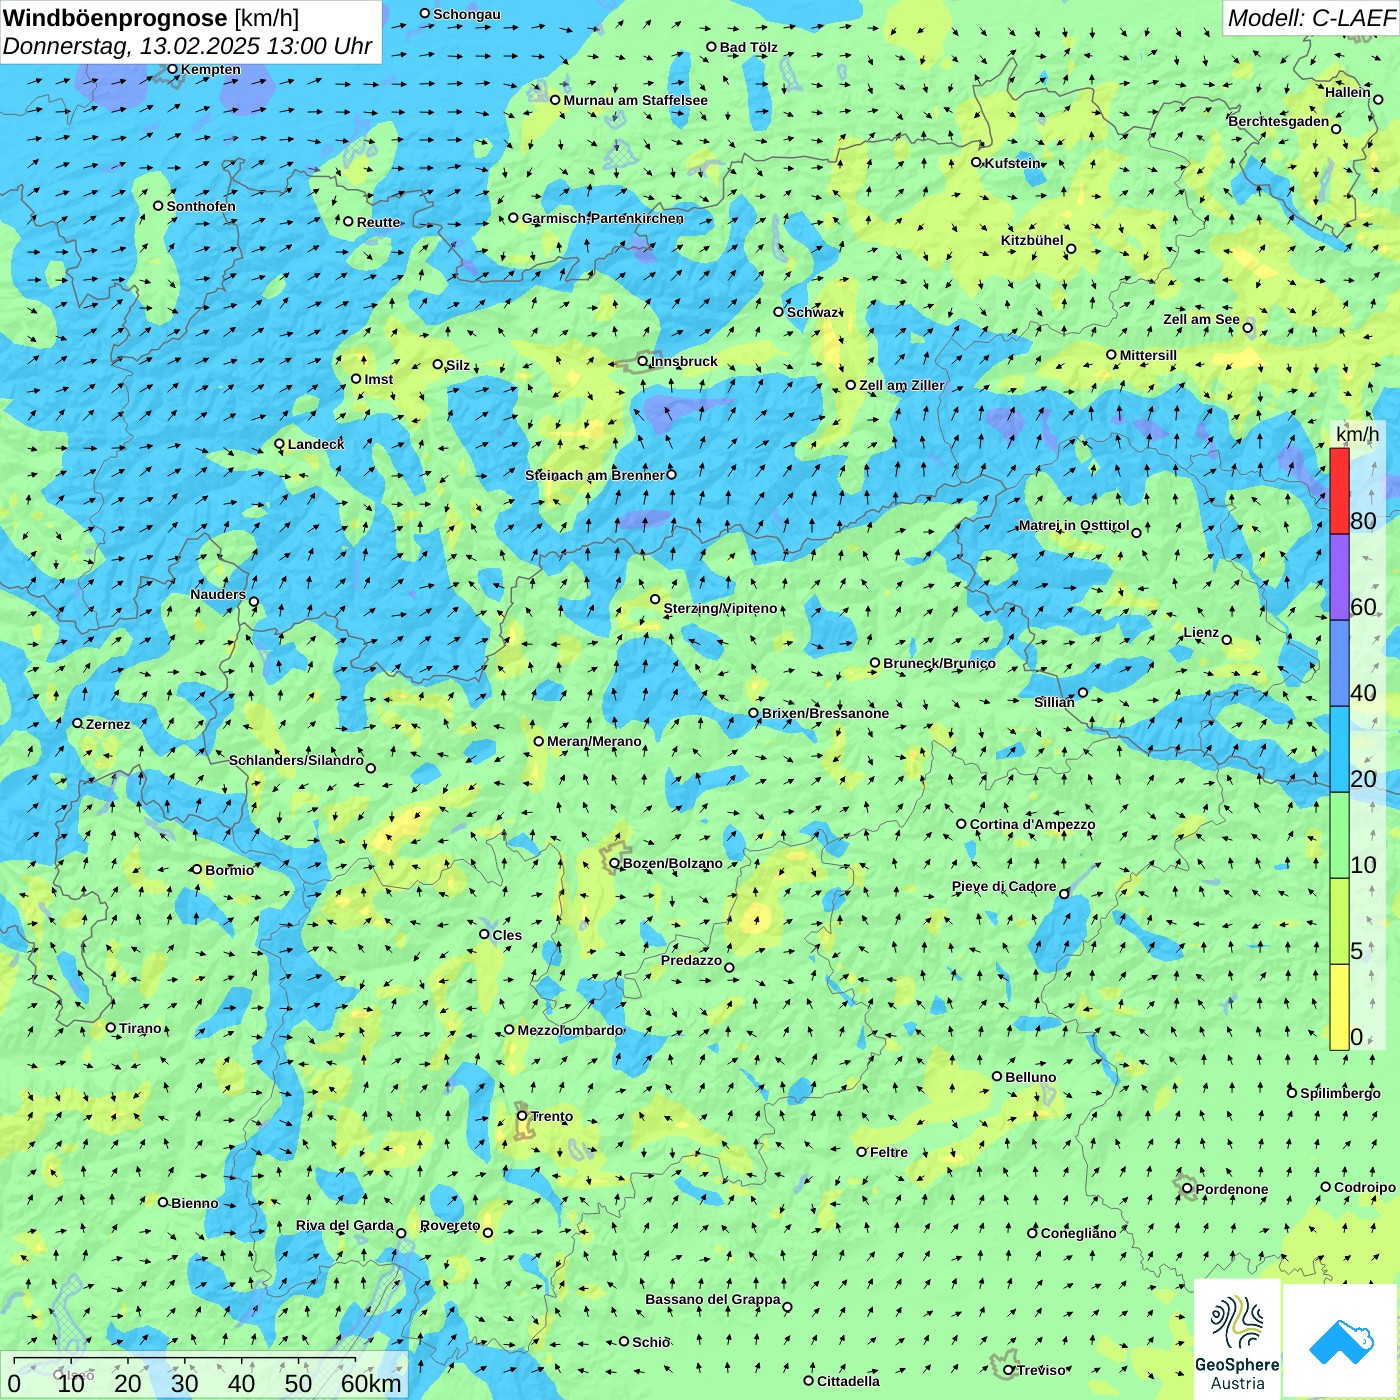Screen dimensions: 1400x1400
Task: Click the Lienz city label
Action: (x=1201, y=632)
